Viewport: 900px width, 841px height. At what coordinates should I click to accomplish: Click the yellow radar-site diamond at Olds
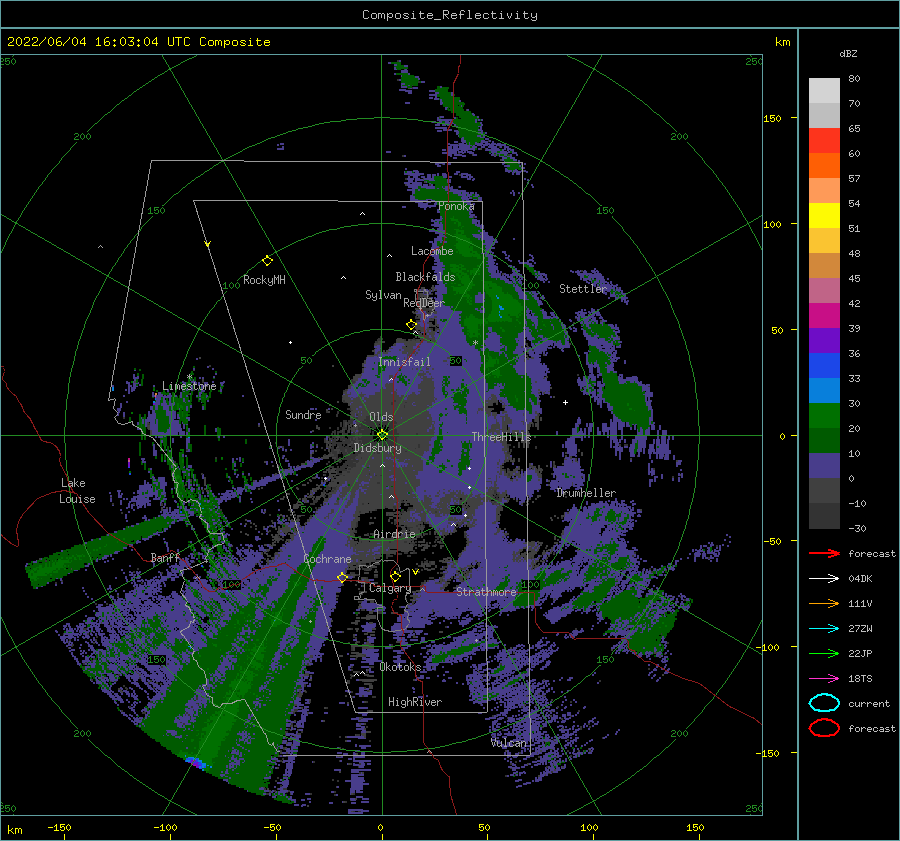click(382, 435)
